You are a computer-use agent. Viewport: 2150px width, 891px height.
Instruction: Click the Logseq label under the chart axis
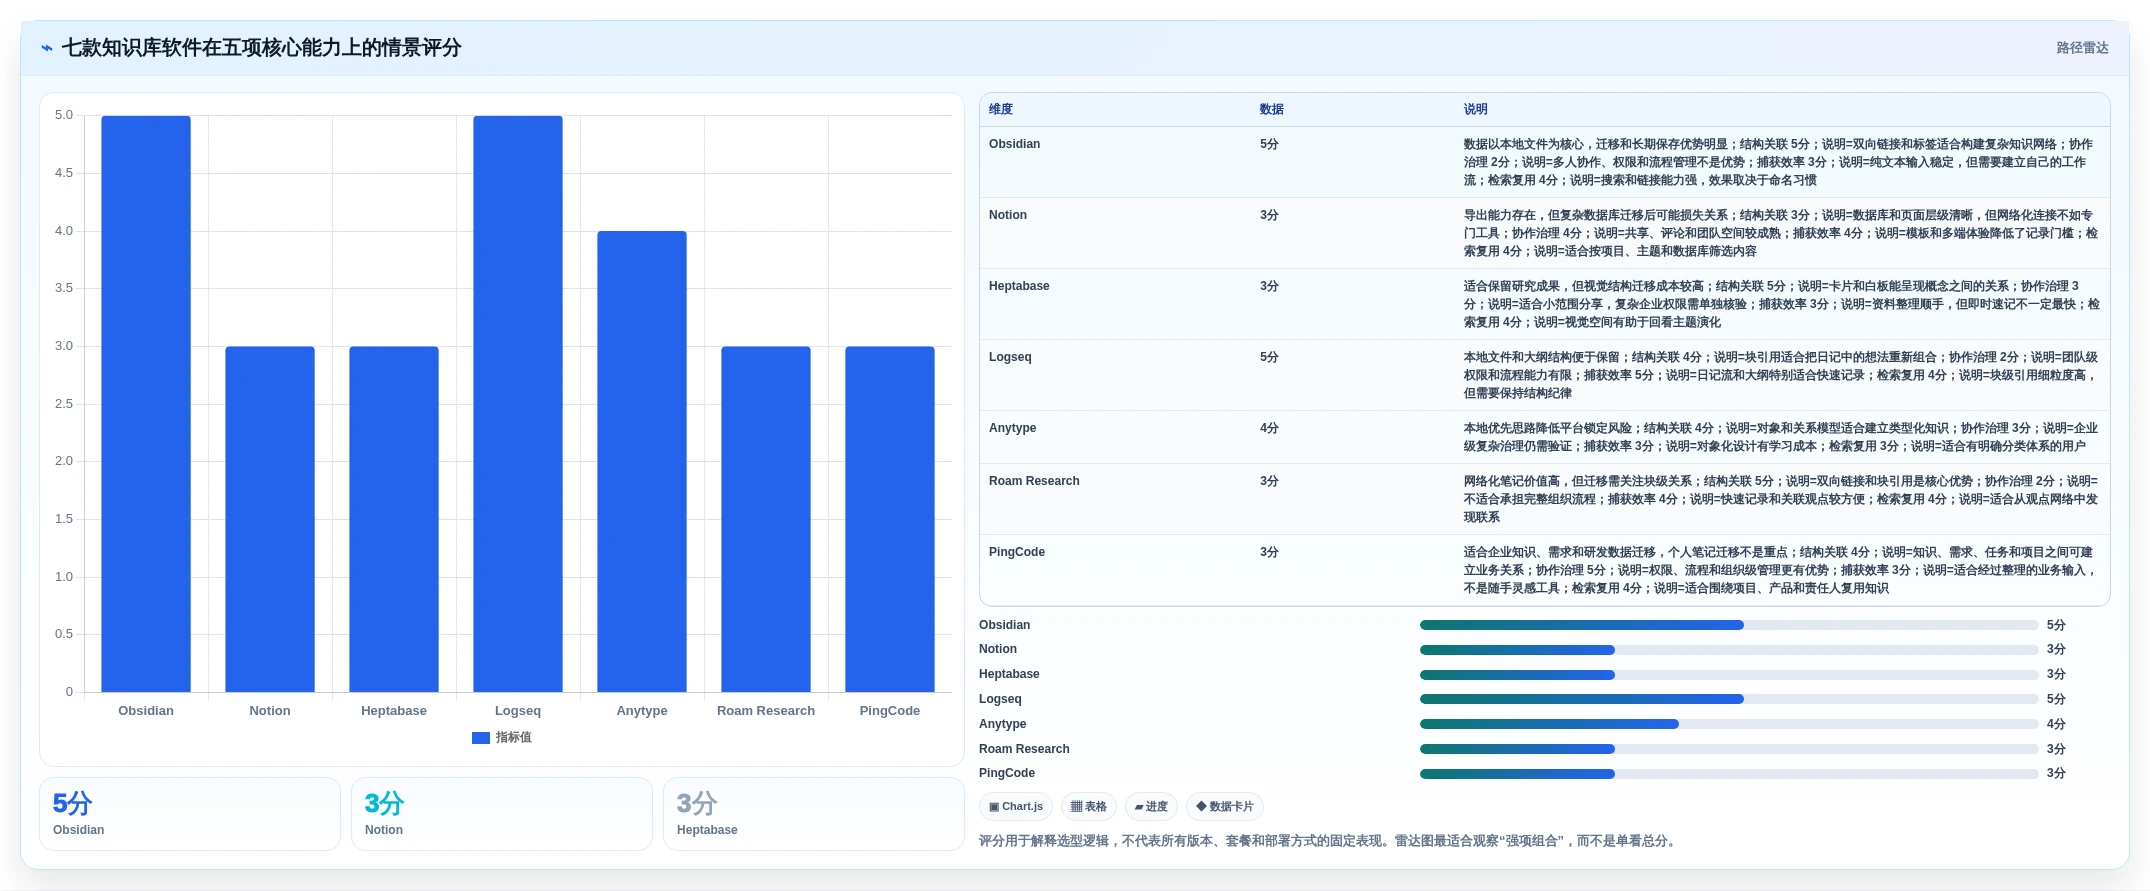pyautogui.click(x=518, y=711)
